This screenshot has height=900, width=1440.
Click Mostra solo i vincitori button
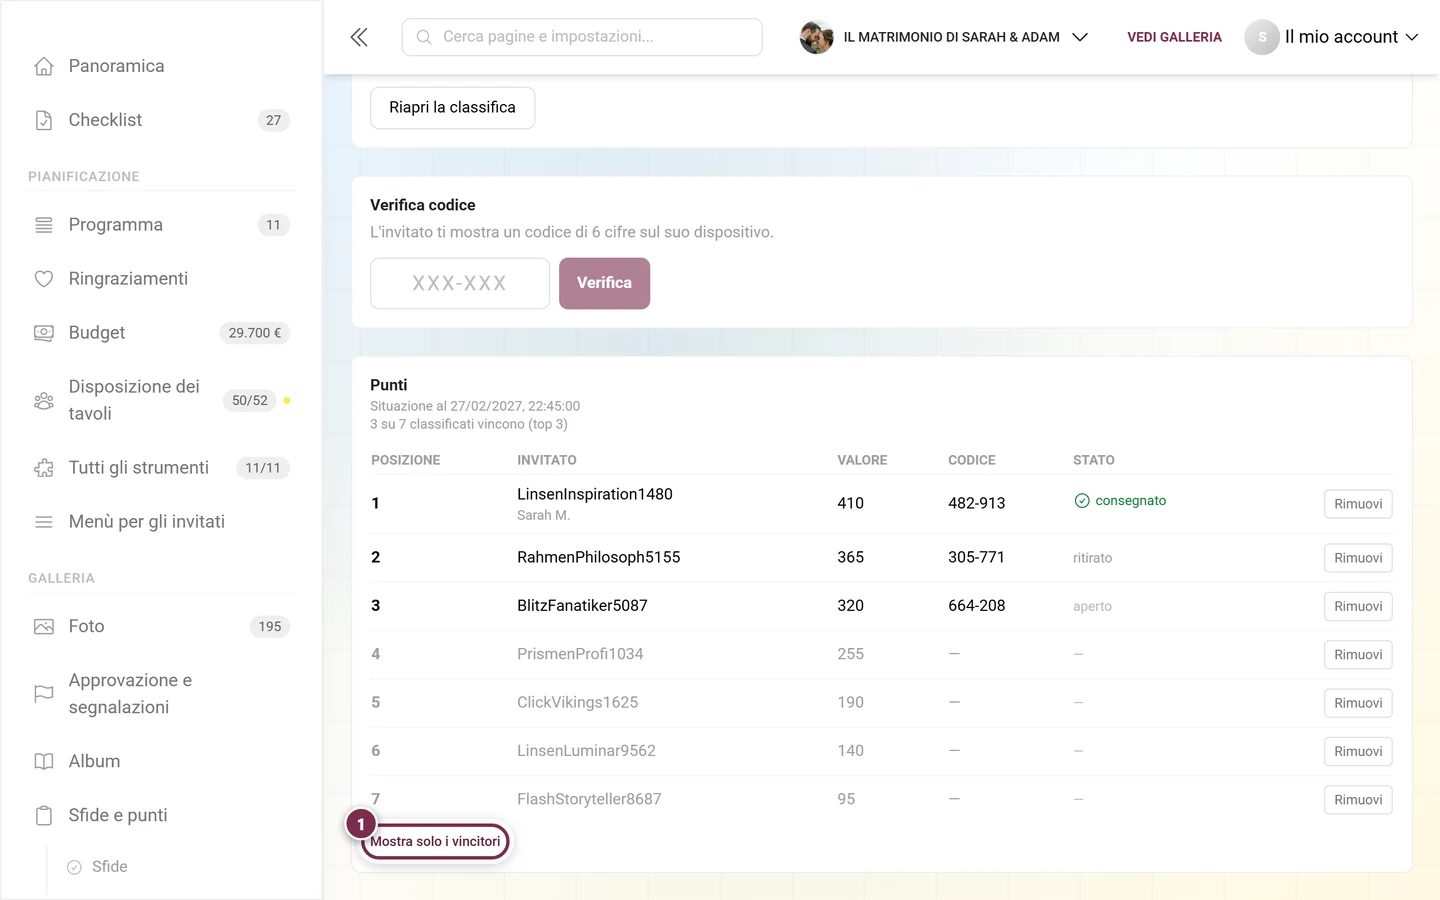tap(435, 841)
